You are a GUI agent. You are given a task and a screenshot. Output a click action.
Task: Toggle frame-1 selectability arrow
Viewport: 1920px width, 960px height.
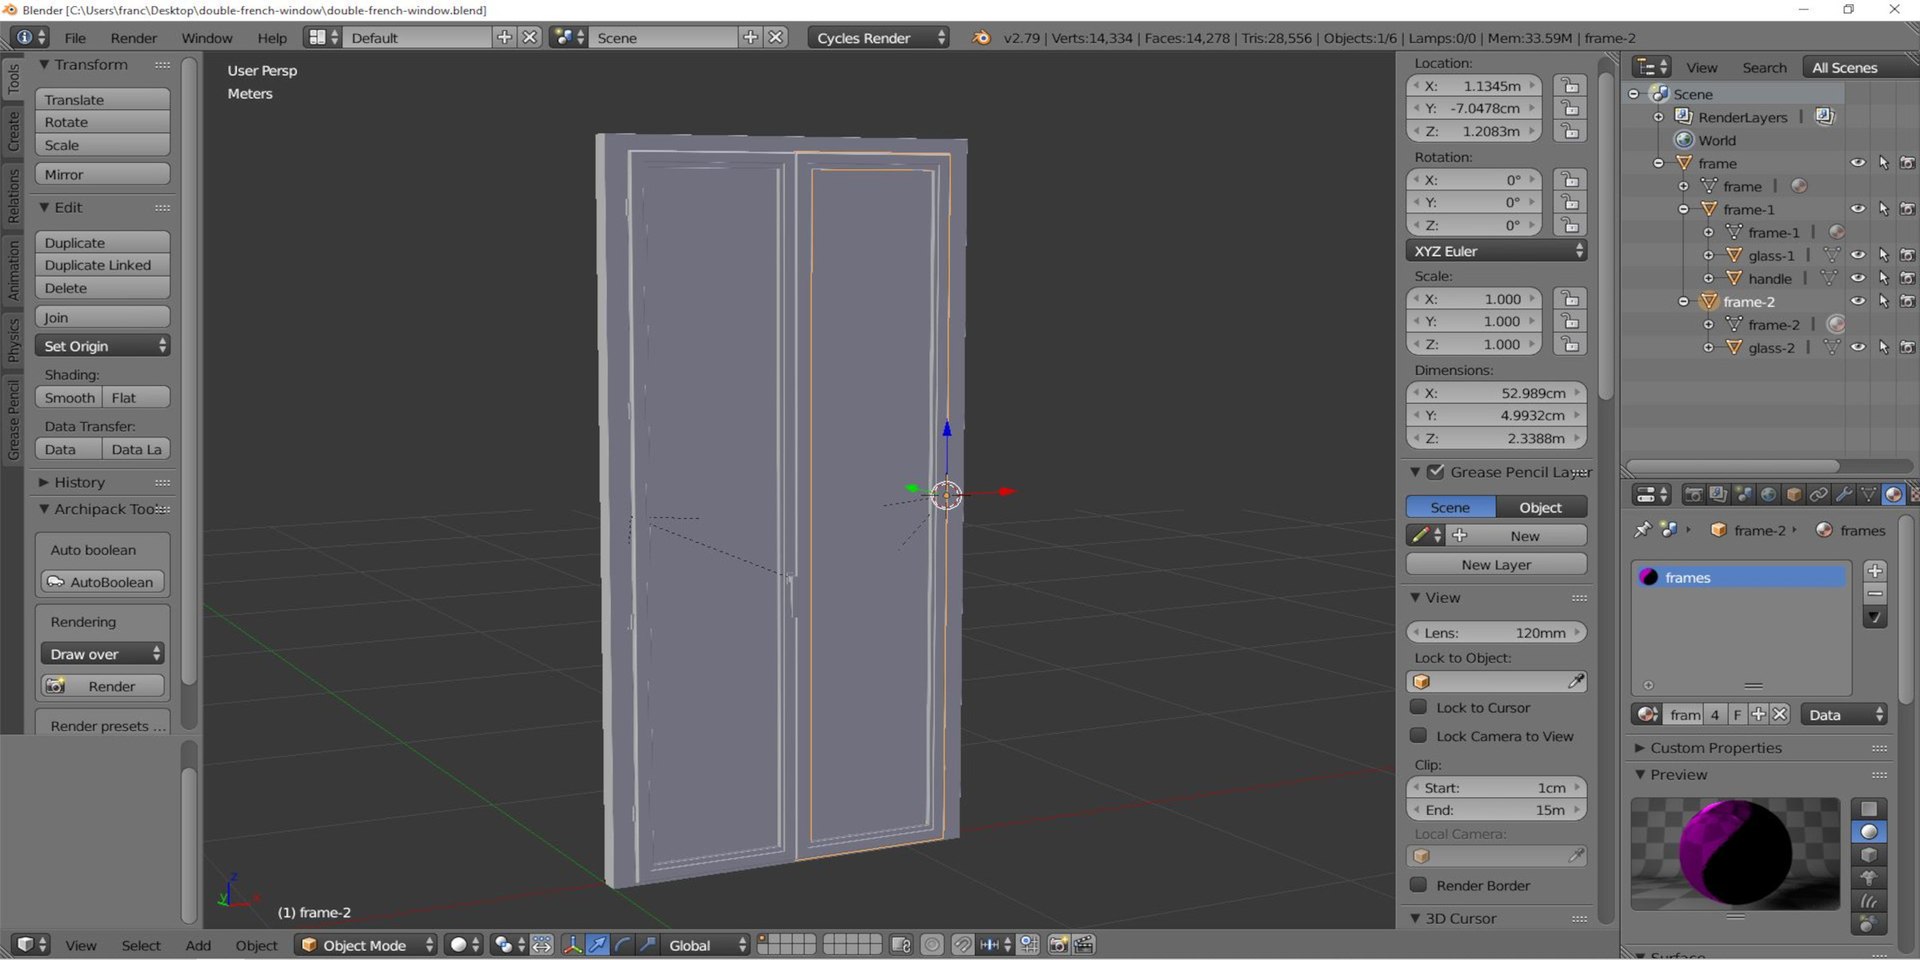[x=1884, y=209]
